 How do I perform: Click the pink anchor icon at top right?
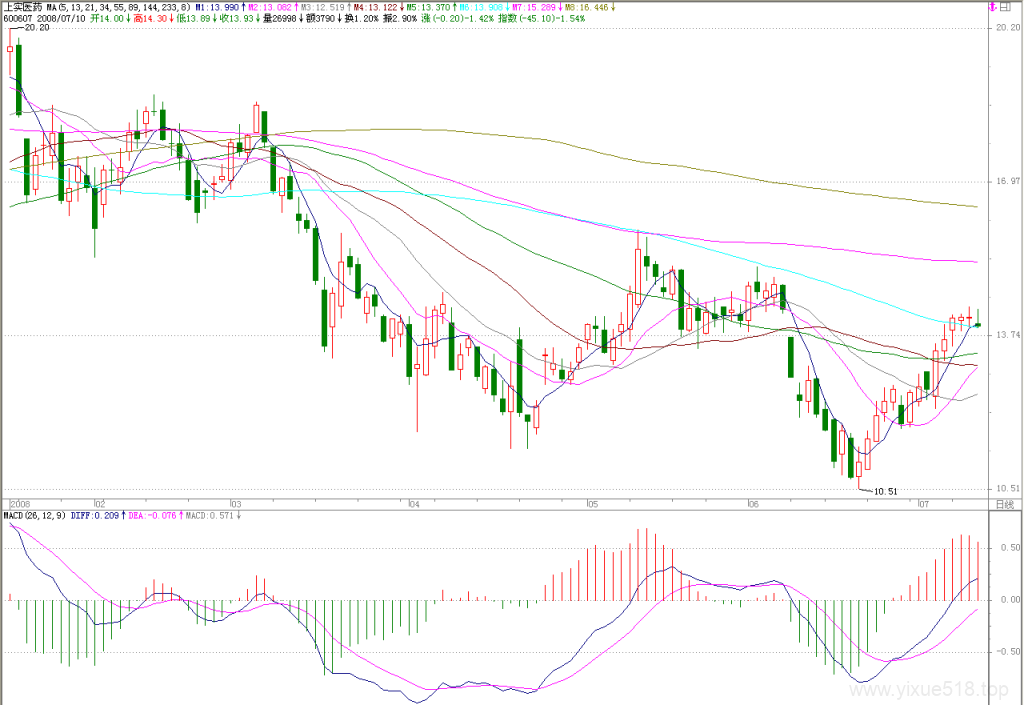click(993, 7)
